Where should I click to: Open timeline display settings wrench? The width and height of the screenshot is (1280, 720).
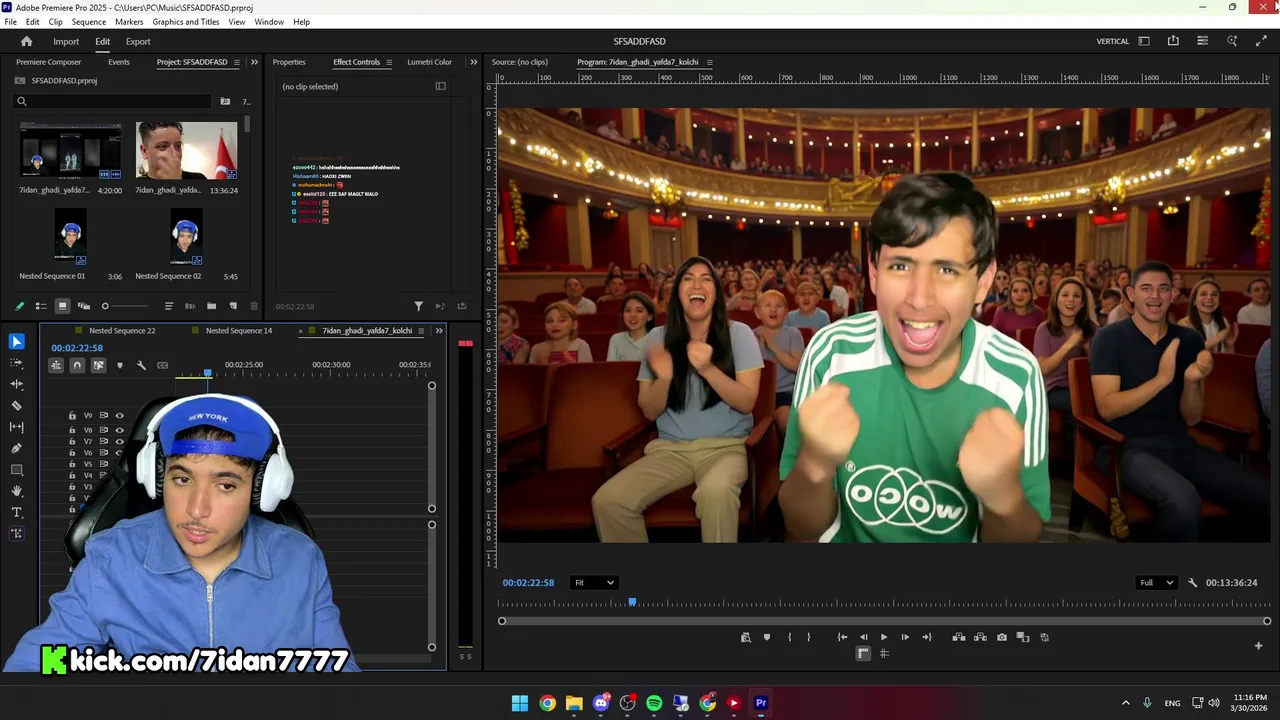(141, 365)
